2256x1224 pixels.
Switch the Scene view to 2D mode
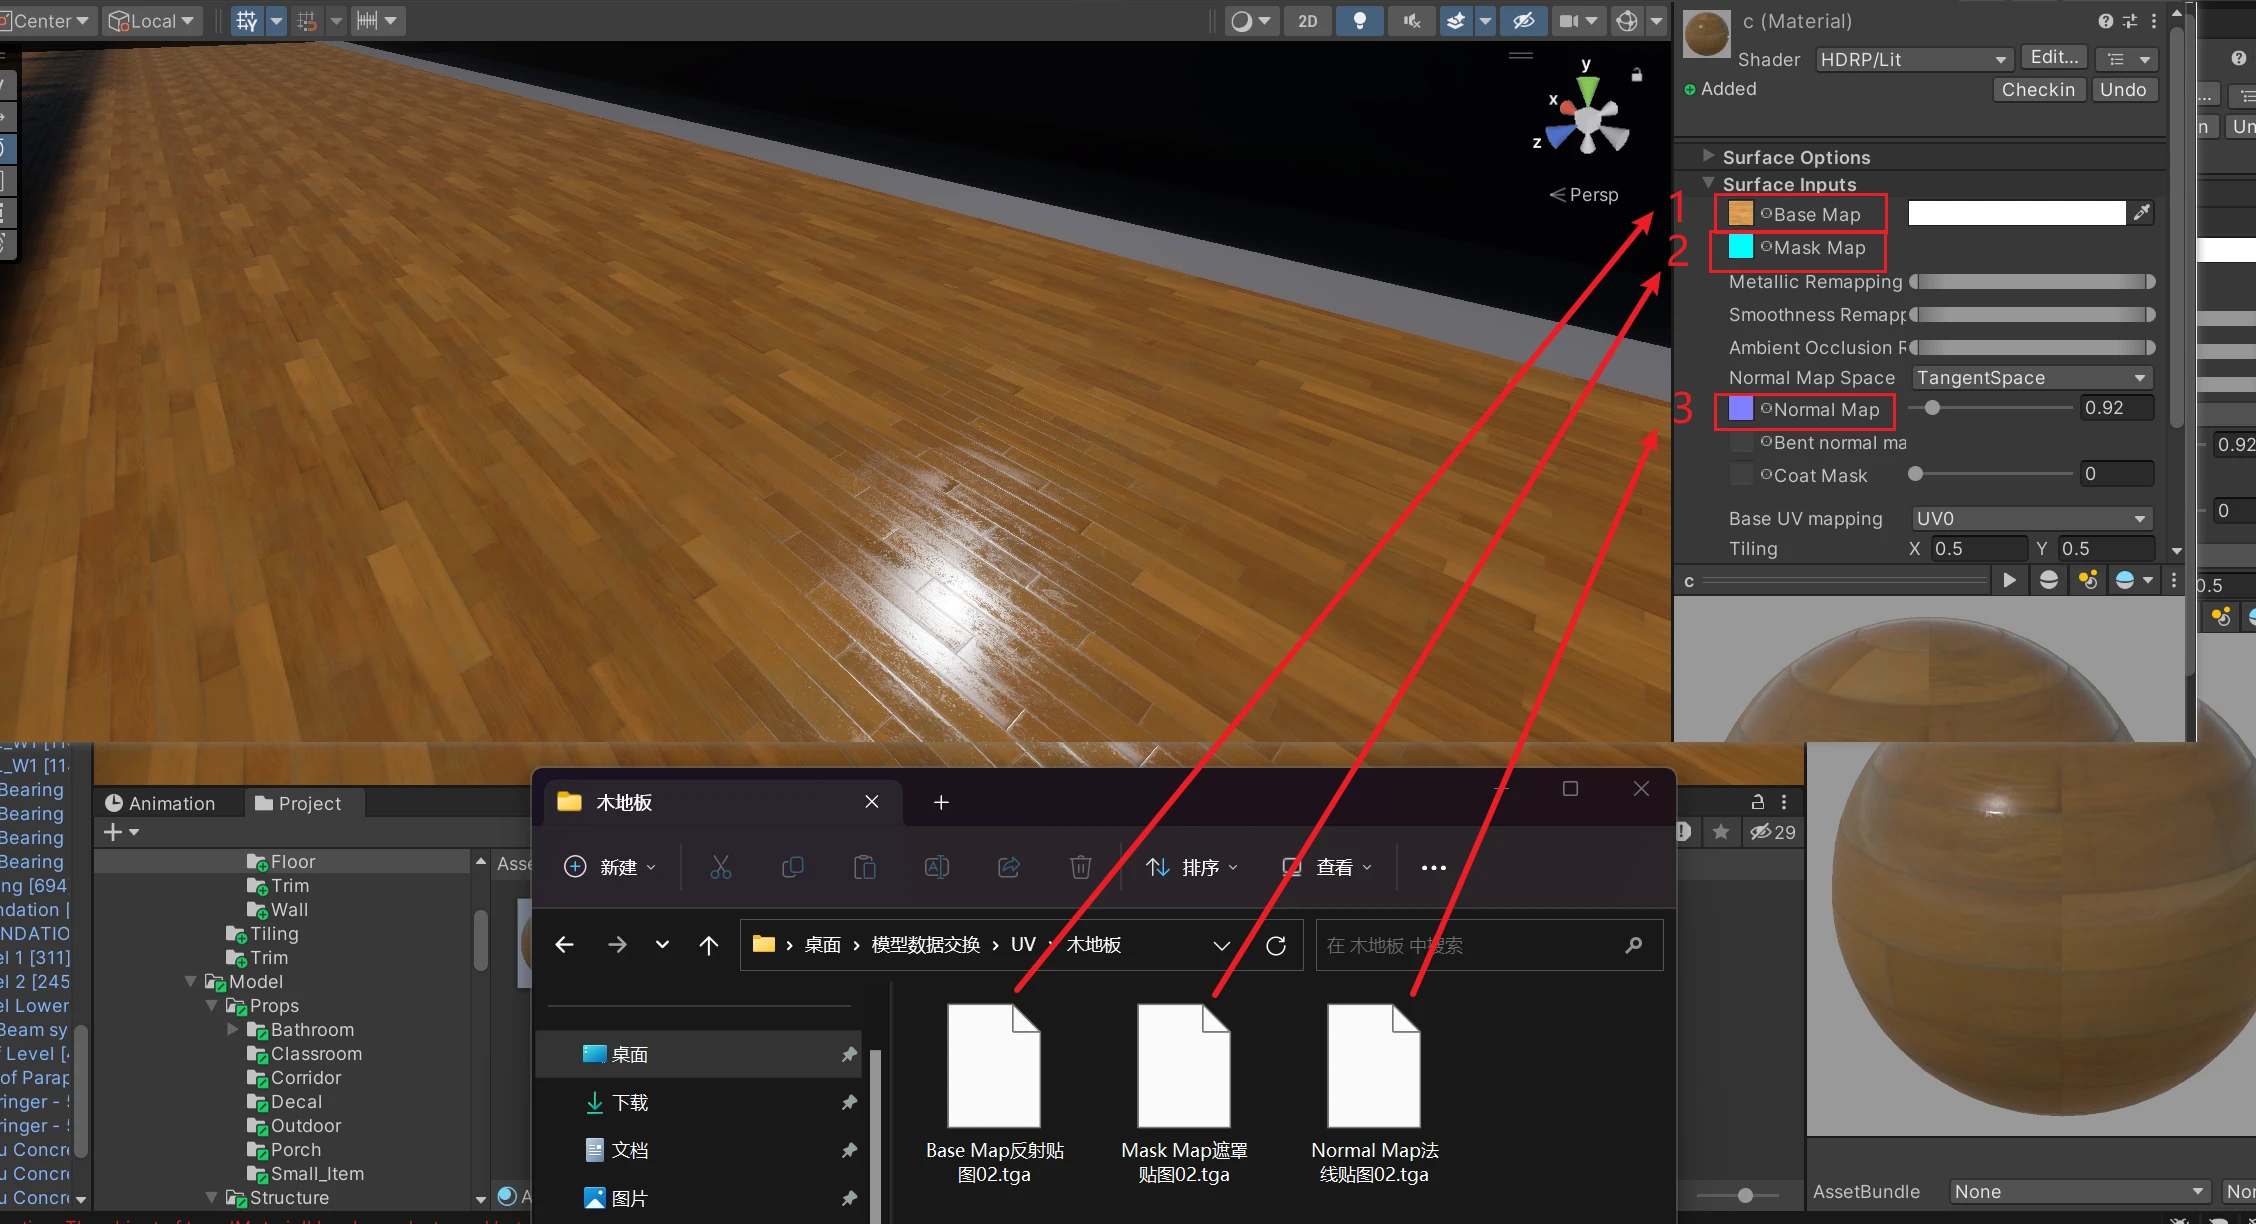pyautogui.click(x=1307, y=20)
